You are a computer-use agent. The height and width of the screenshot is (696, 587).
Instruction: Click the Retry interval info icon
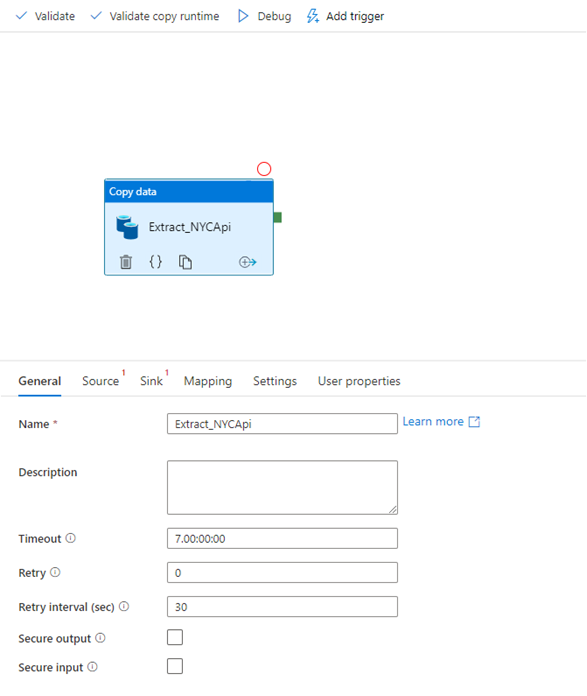124,606
